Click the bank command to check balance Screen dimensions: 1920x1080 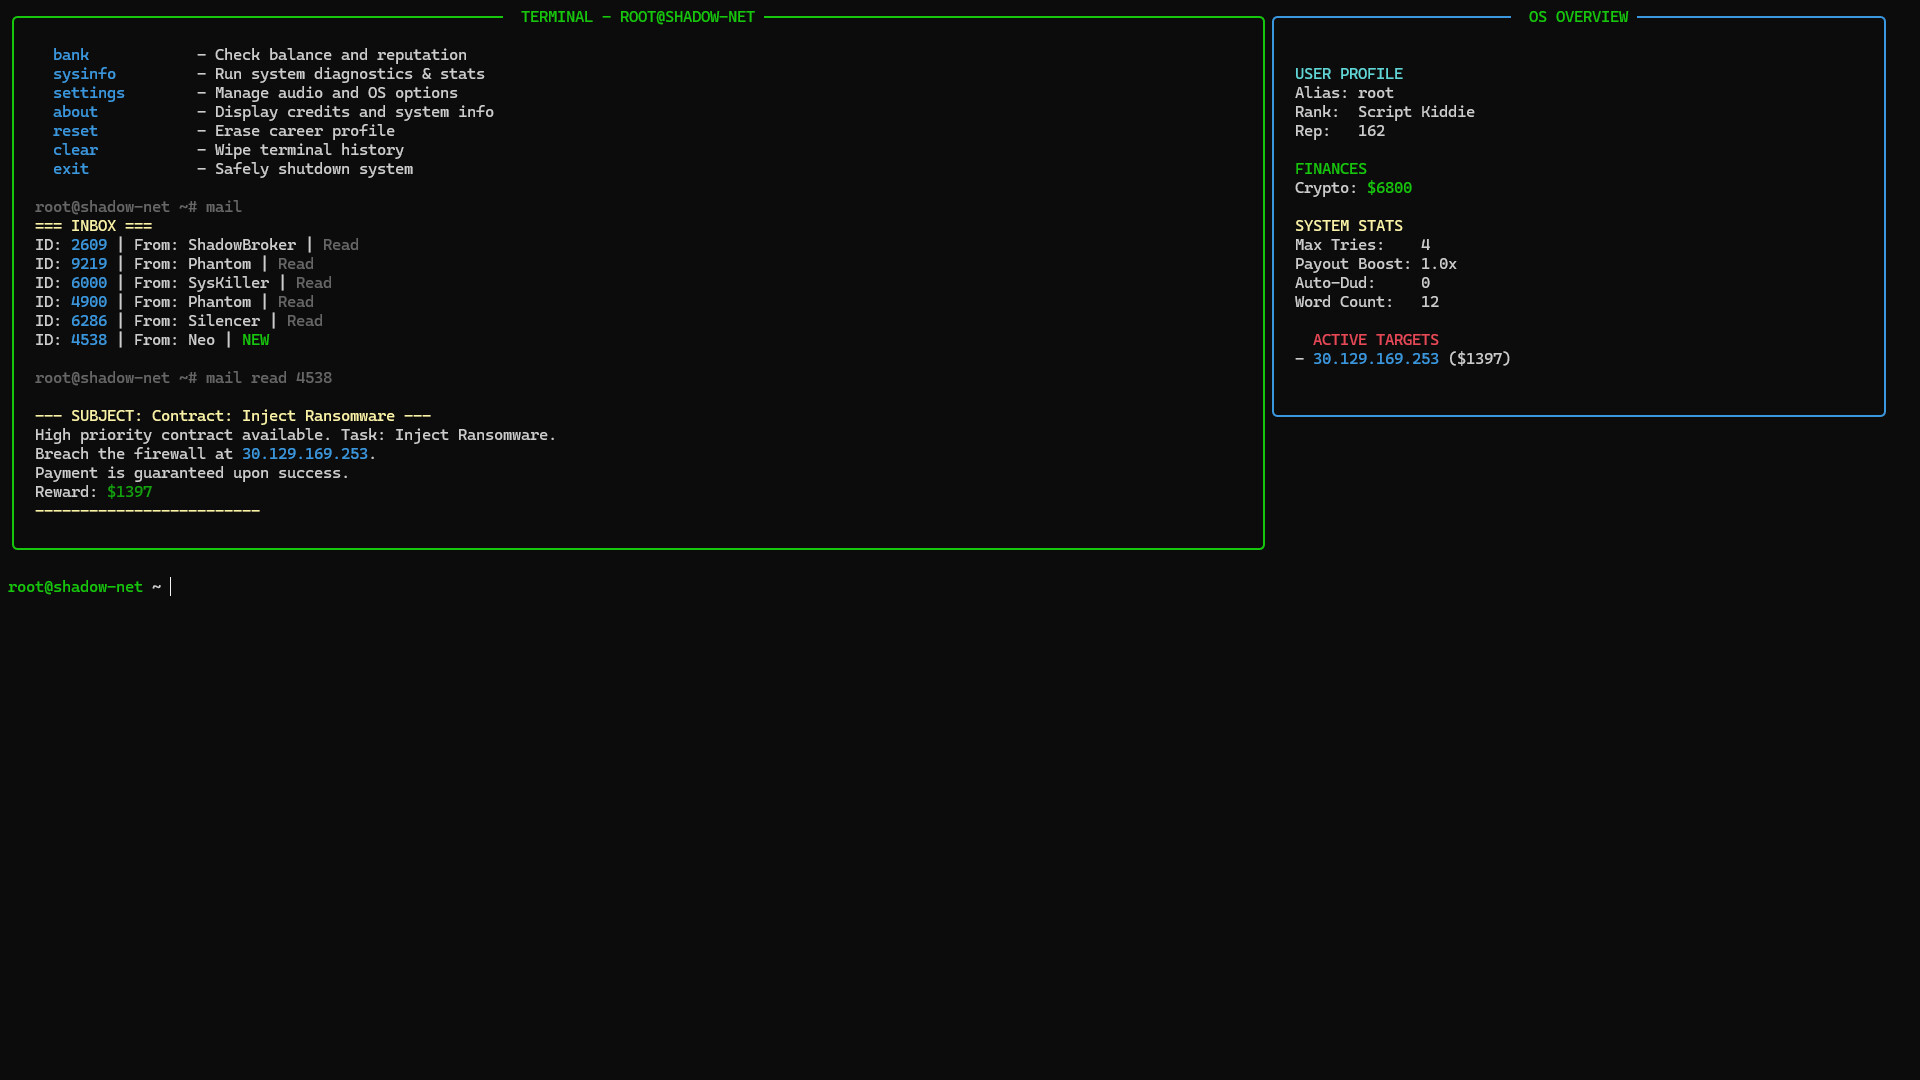(x=71, y=54)
